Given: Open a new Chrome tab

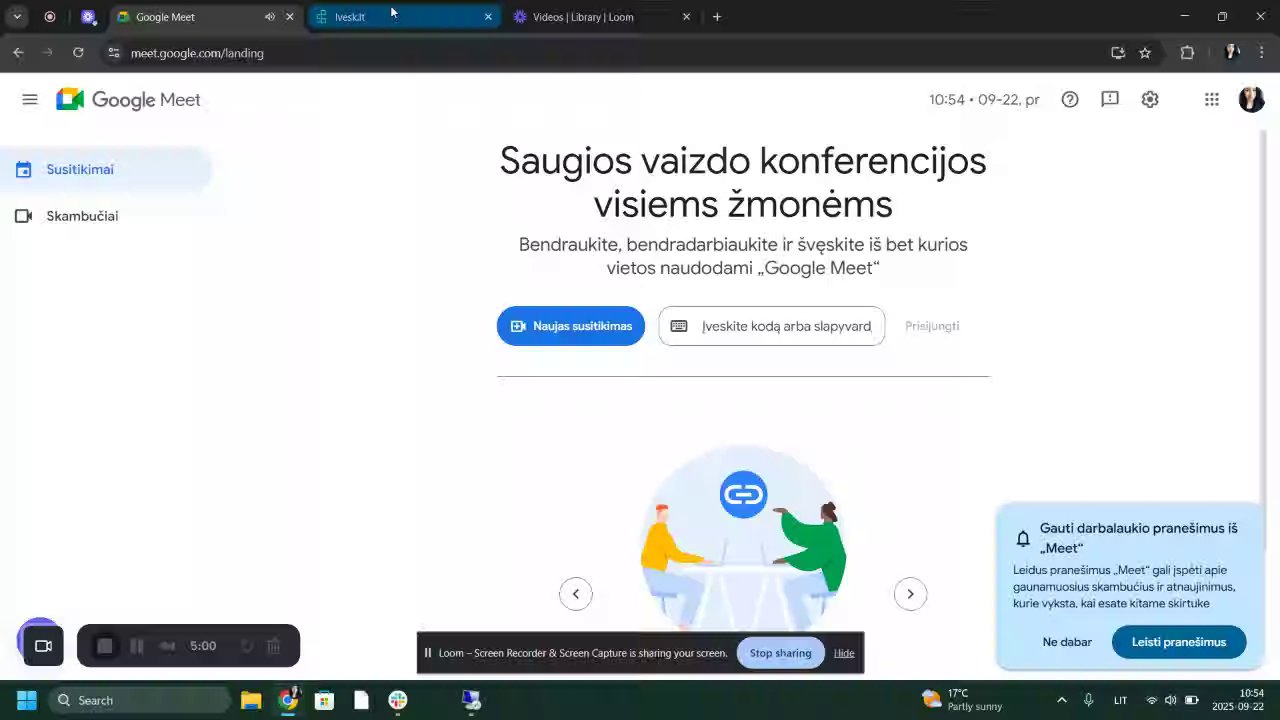Looking at the screenshot, I should [716, 17].
